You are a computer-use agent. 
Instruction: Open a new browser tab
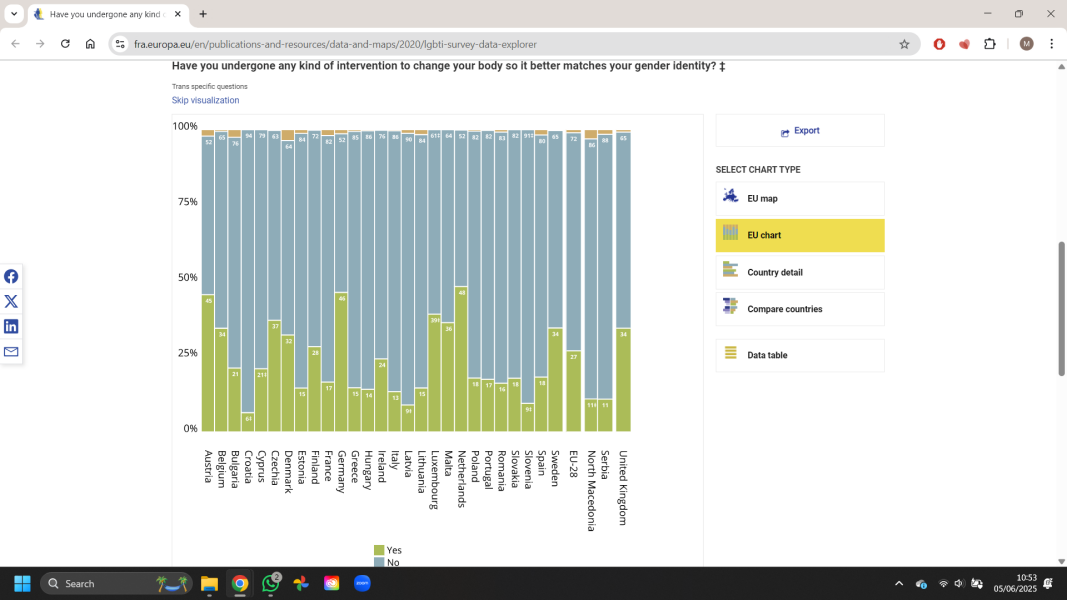[x=203, y=14]
